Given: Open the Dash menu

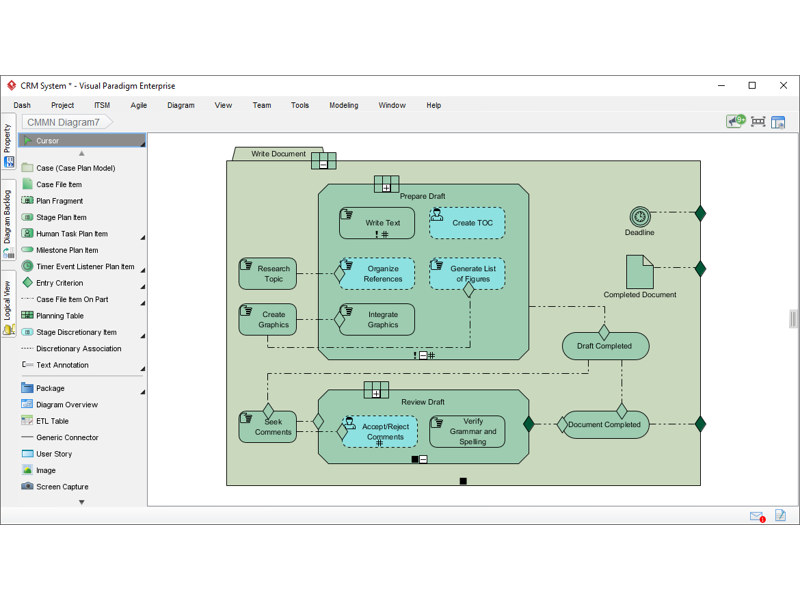Looking at the screenshot, I should [22, 105].
